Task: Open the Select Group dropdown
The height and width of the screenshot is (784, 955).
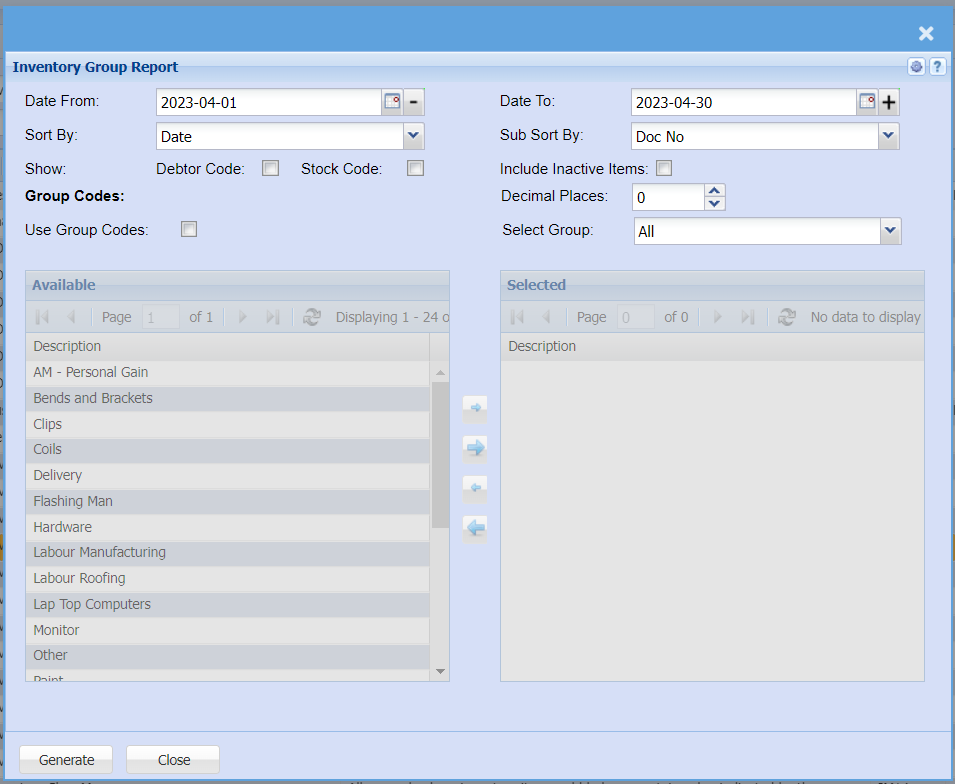Action: 890,231
